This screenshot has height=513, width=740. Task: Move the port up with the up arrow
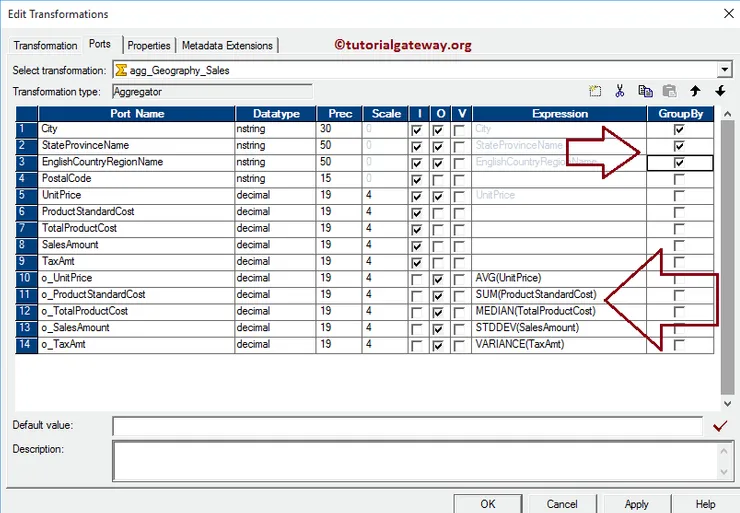point(695,91)
